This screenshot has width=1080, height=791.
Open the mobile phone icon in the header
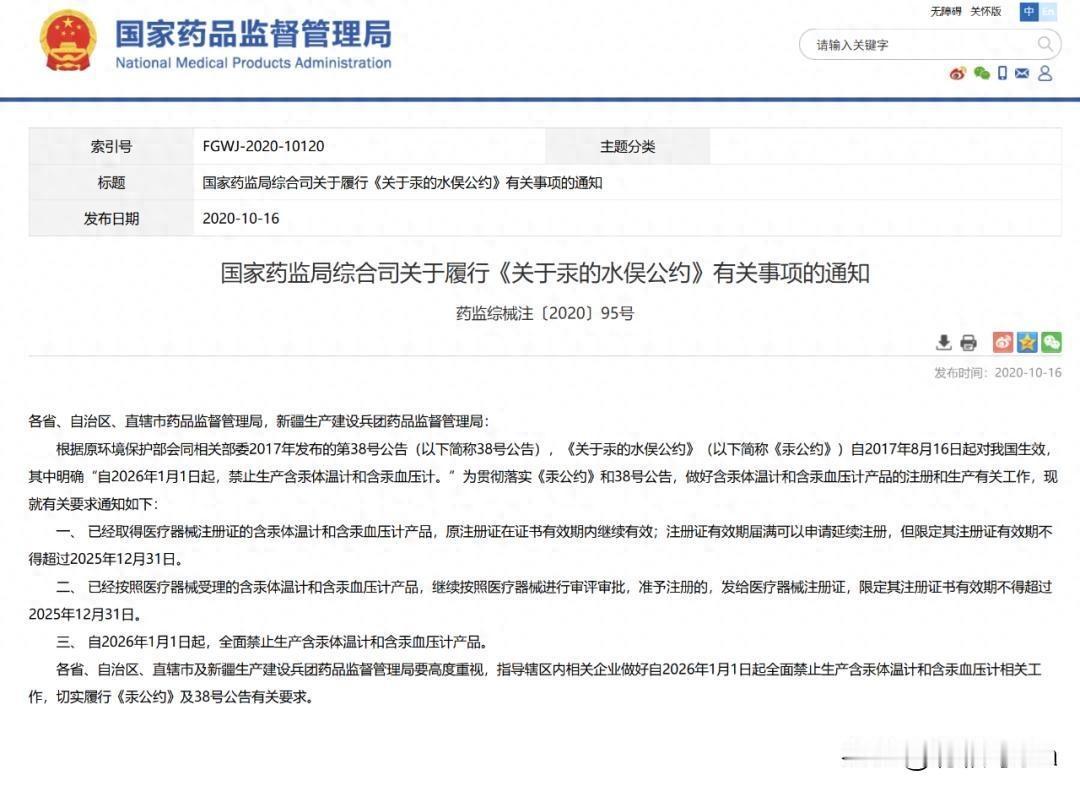pyautogui.click(x=1002, y=73)
